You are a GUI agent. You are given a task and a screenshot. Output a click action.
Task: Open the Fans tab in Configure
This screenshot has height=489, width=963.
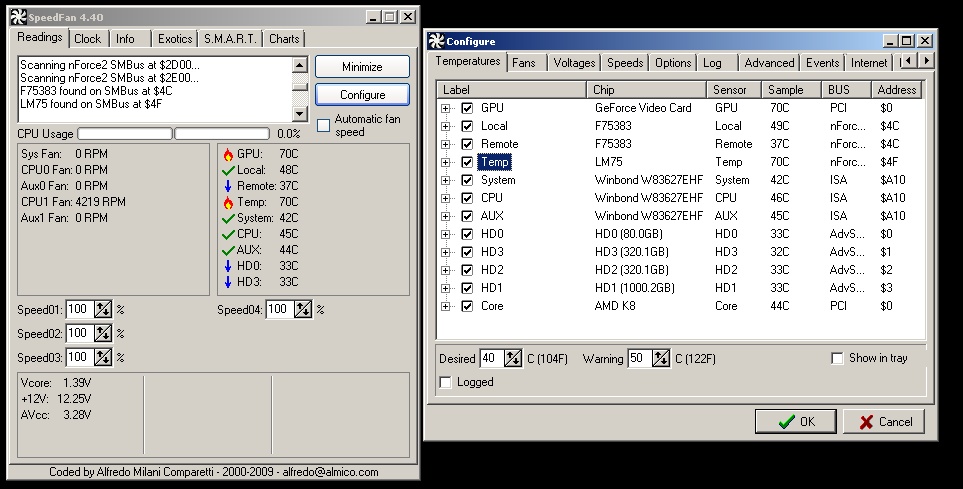524,63
